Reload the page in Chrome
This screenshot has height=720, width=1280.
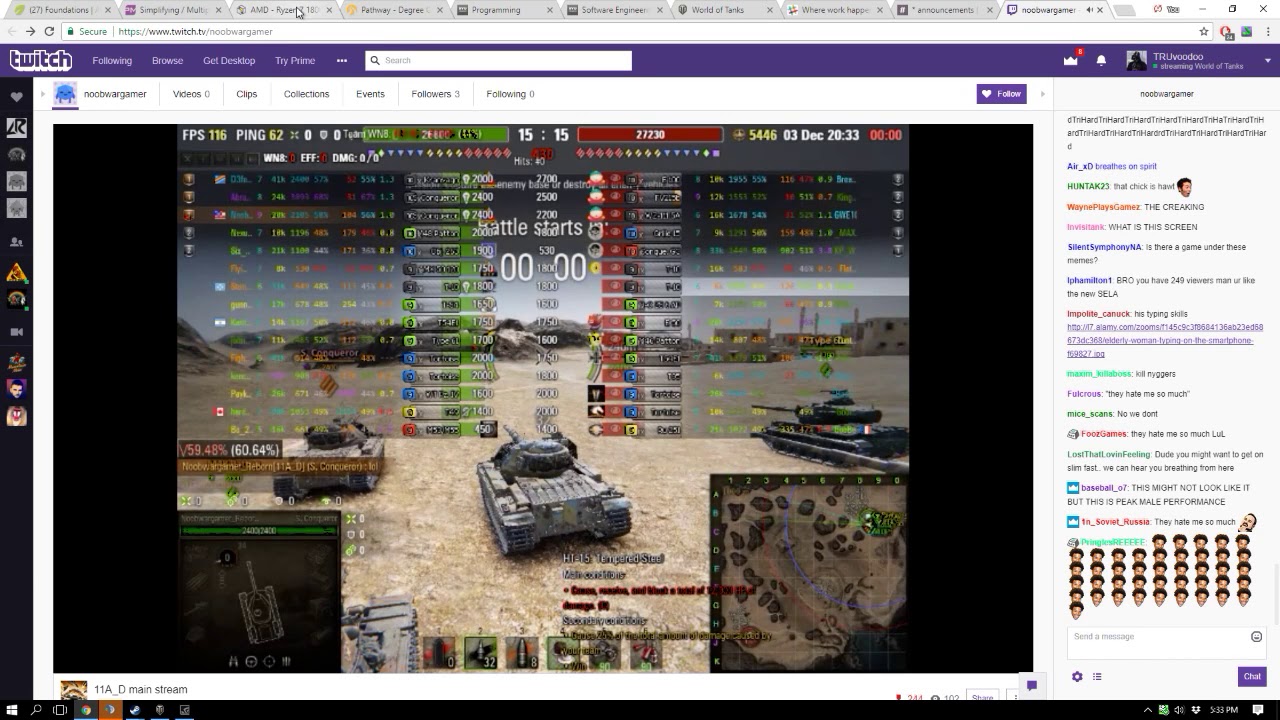click(x=49, y=31)
